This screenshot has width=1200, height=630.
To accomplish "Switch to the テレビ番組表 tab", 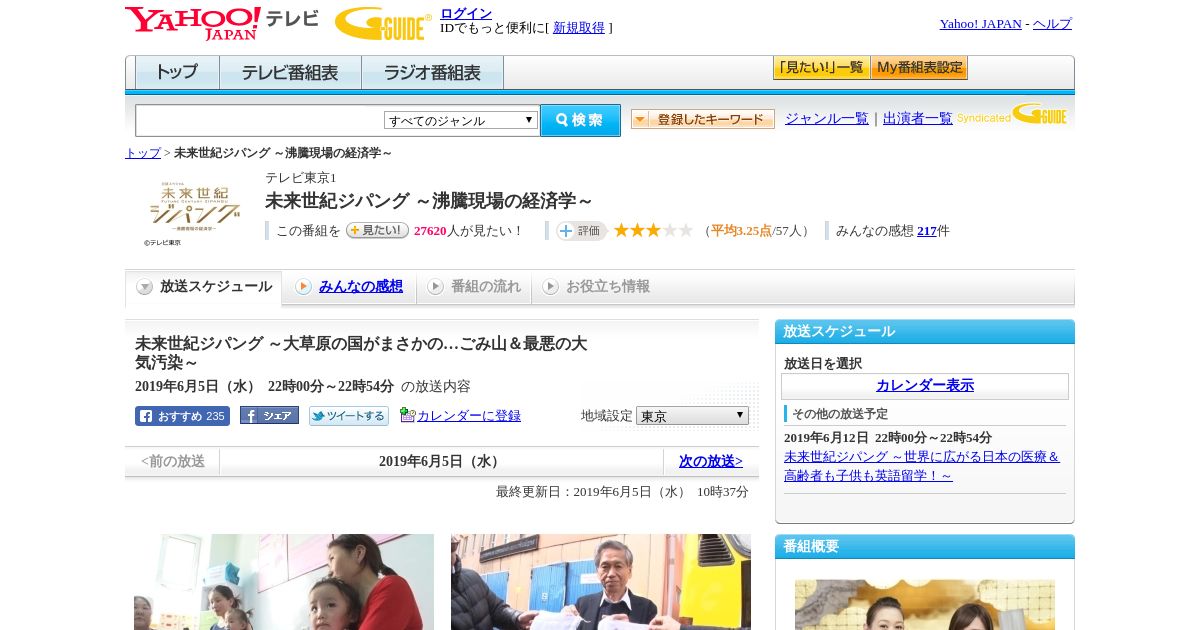I will pos(290,73).
